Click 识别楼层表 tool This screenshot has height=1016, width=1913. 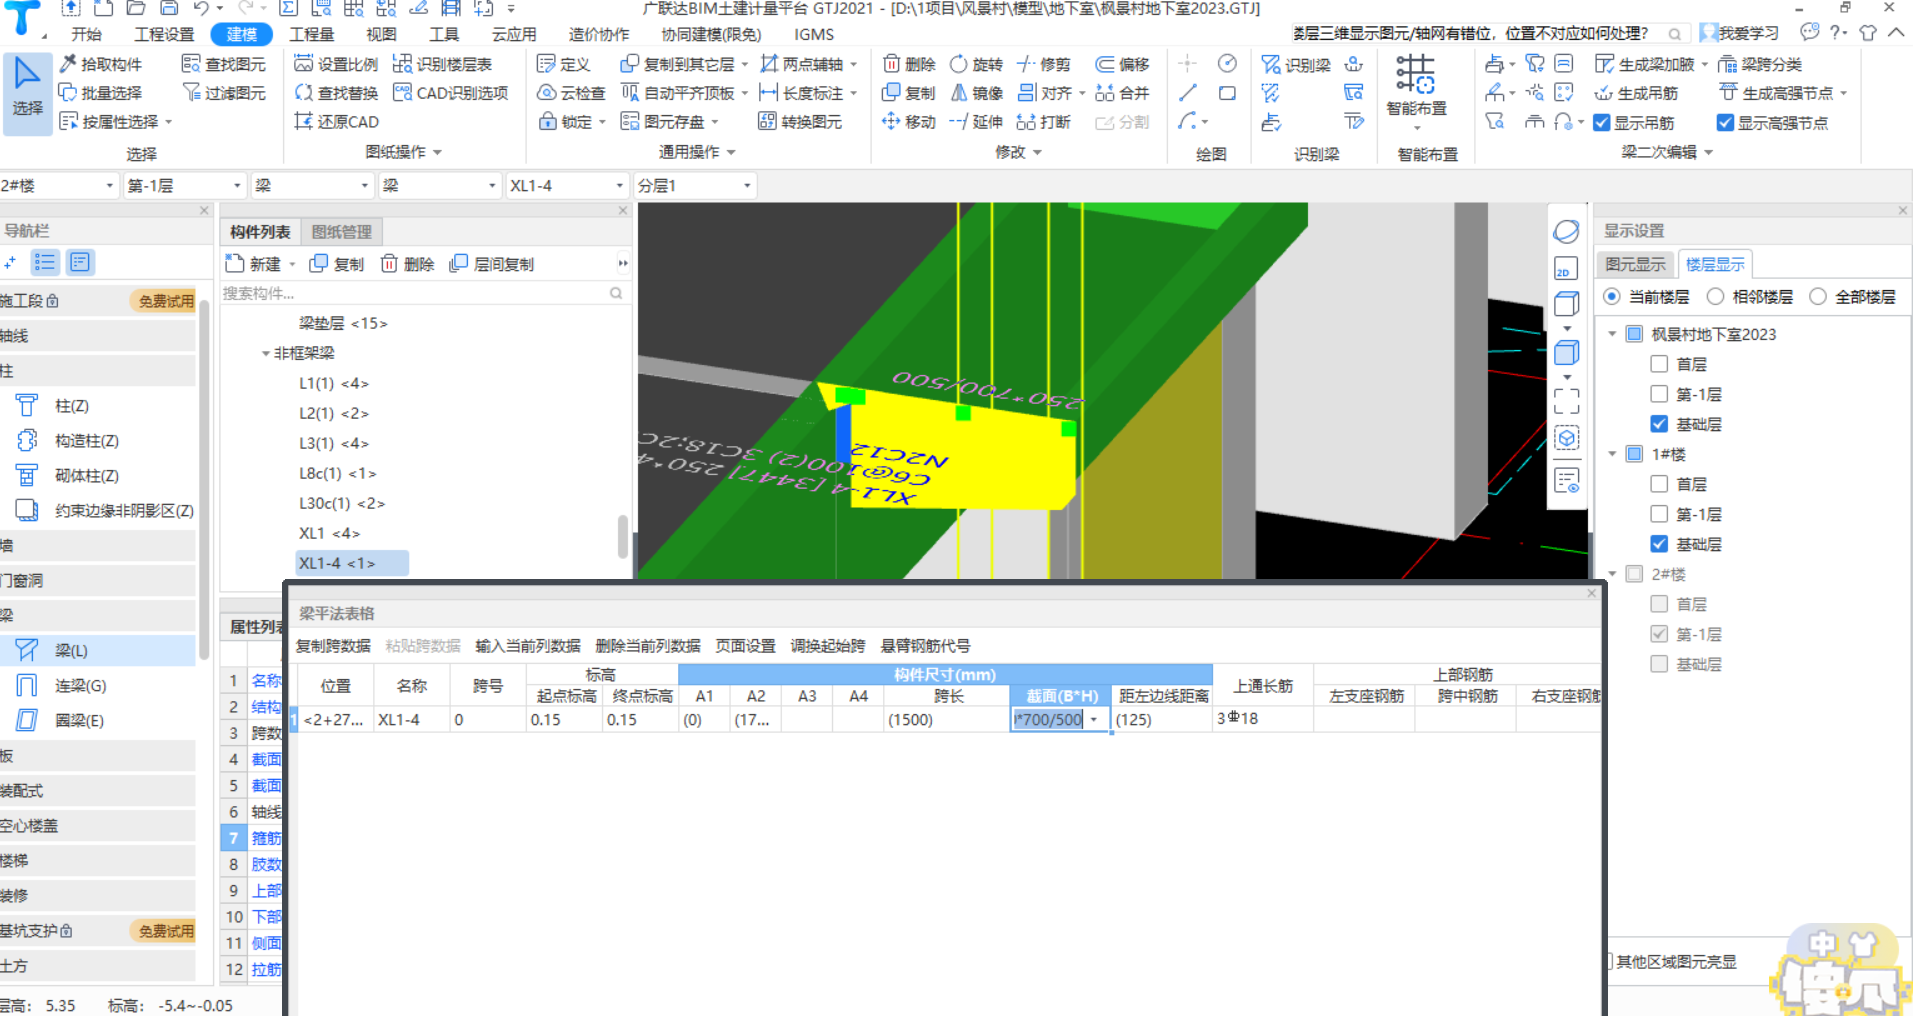click(x=443, y=64)
